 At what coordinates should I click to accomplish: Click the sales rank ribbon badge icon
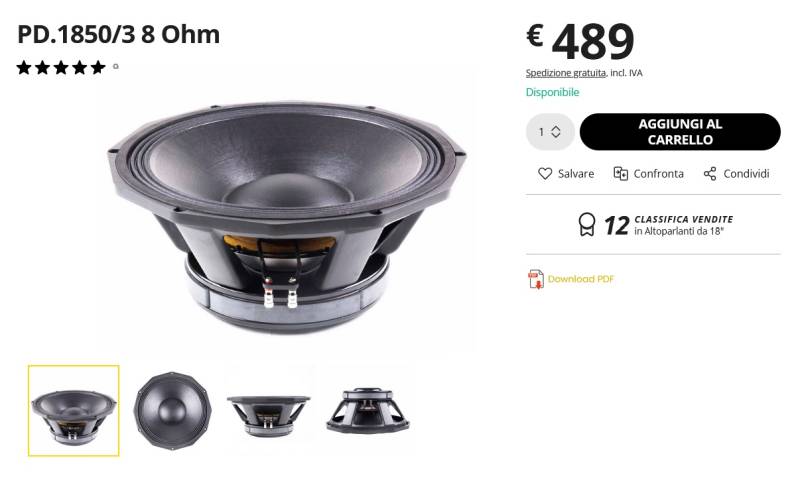click(x=587, y=225)
